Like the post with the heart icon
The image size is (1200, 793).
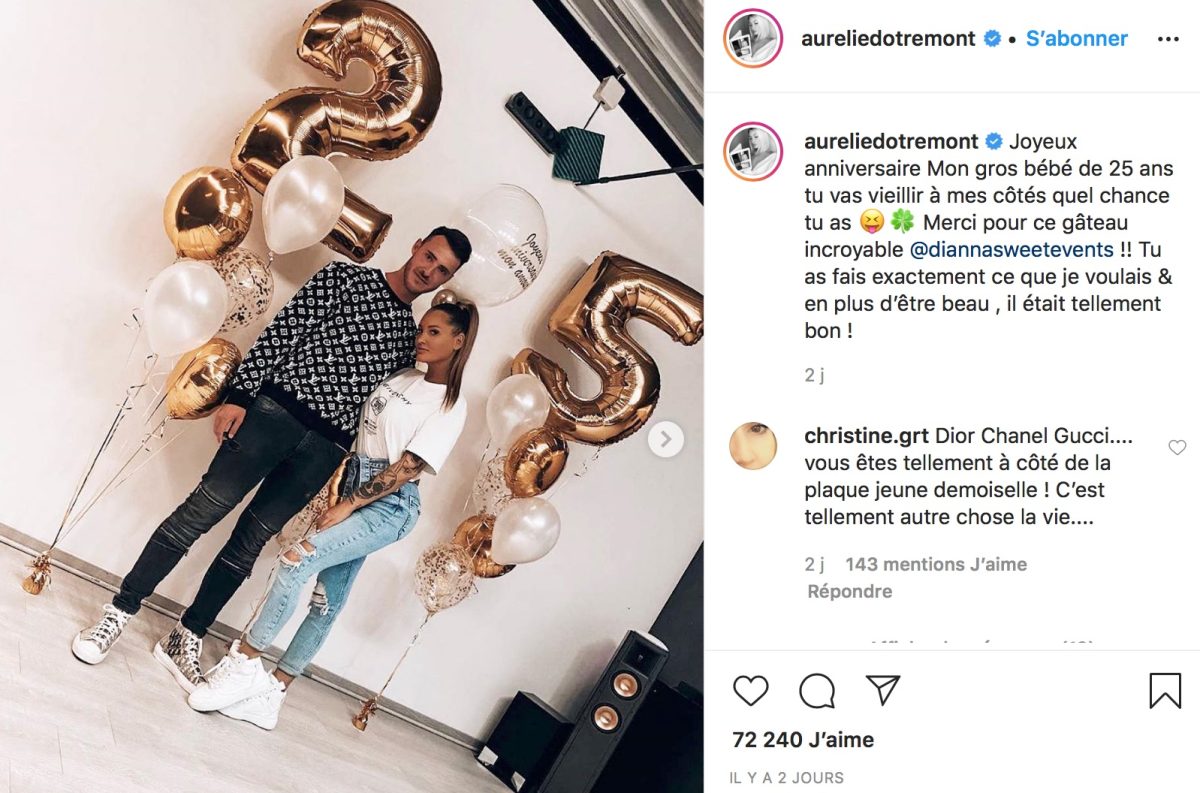[751, 690]
